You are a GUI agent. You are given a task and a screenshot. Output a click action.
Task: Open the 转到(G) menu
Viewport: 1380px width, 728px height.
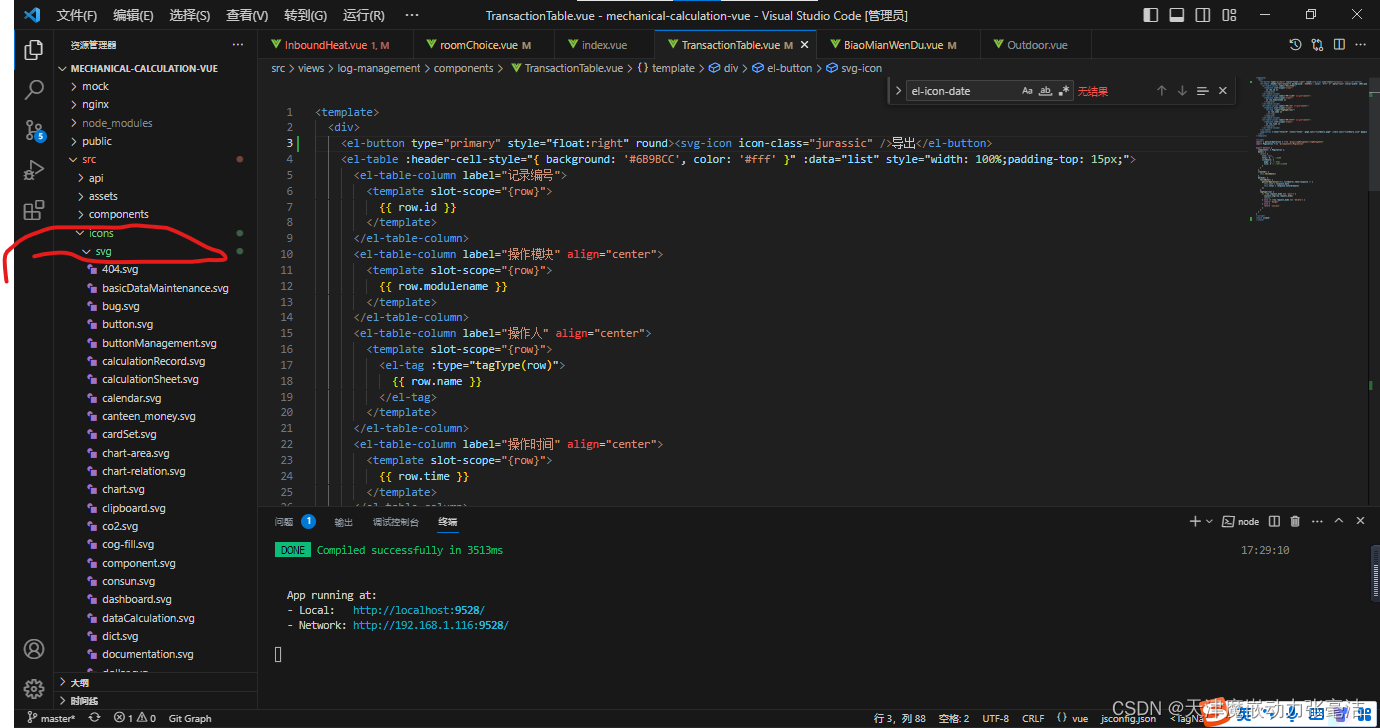click(305, 15)
